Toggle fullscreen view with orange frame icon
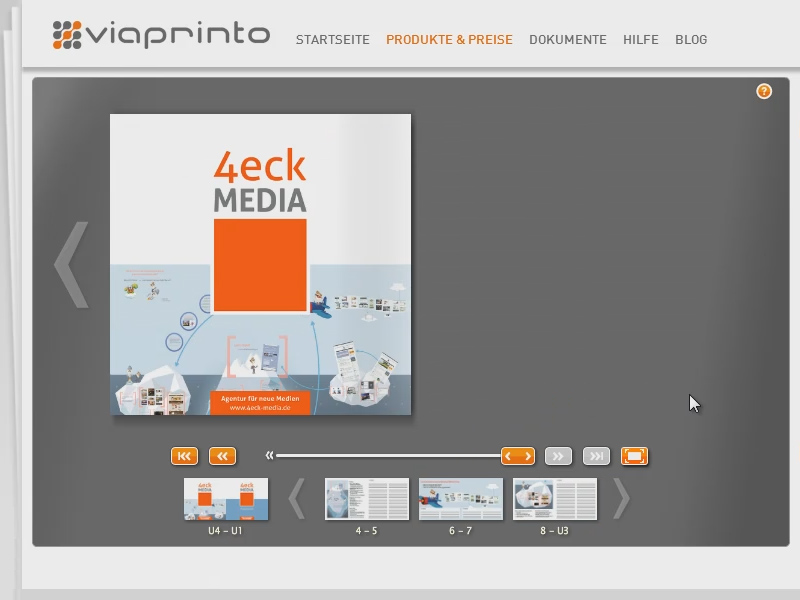The height and width of the screenshot is (600, 800). 634,456
